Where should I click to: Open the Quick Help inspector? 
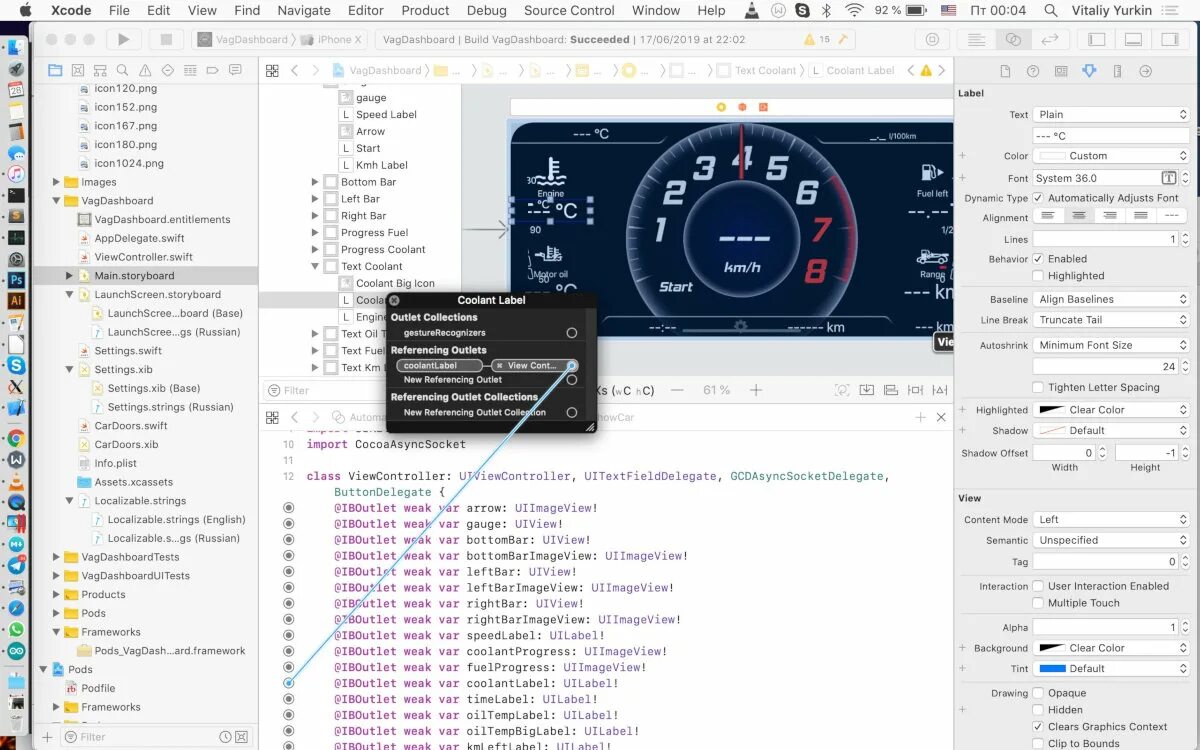click(x=1033, y=70)
